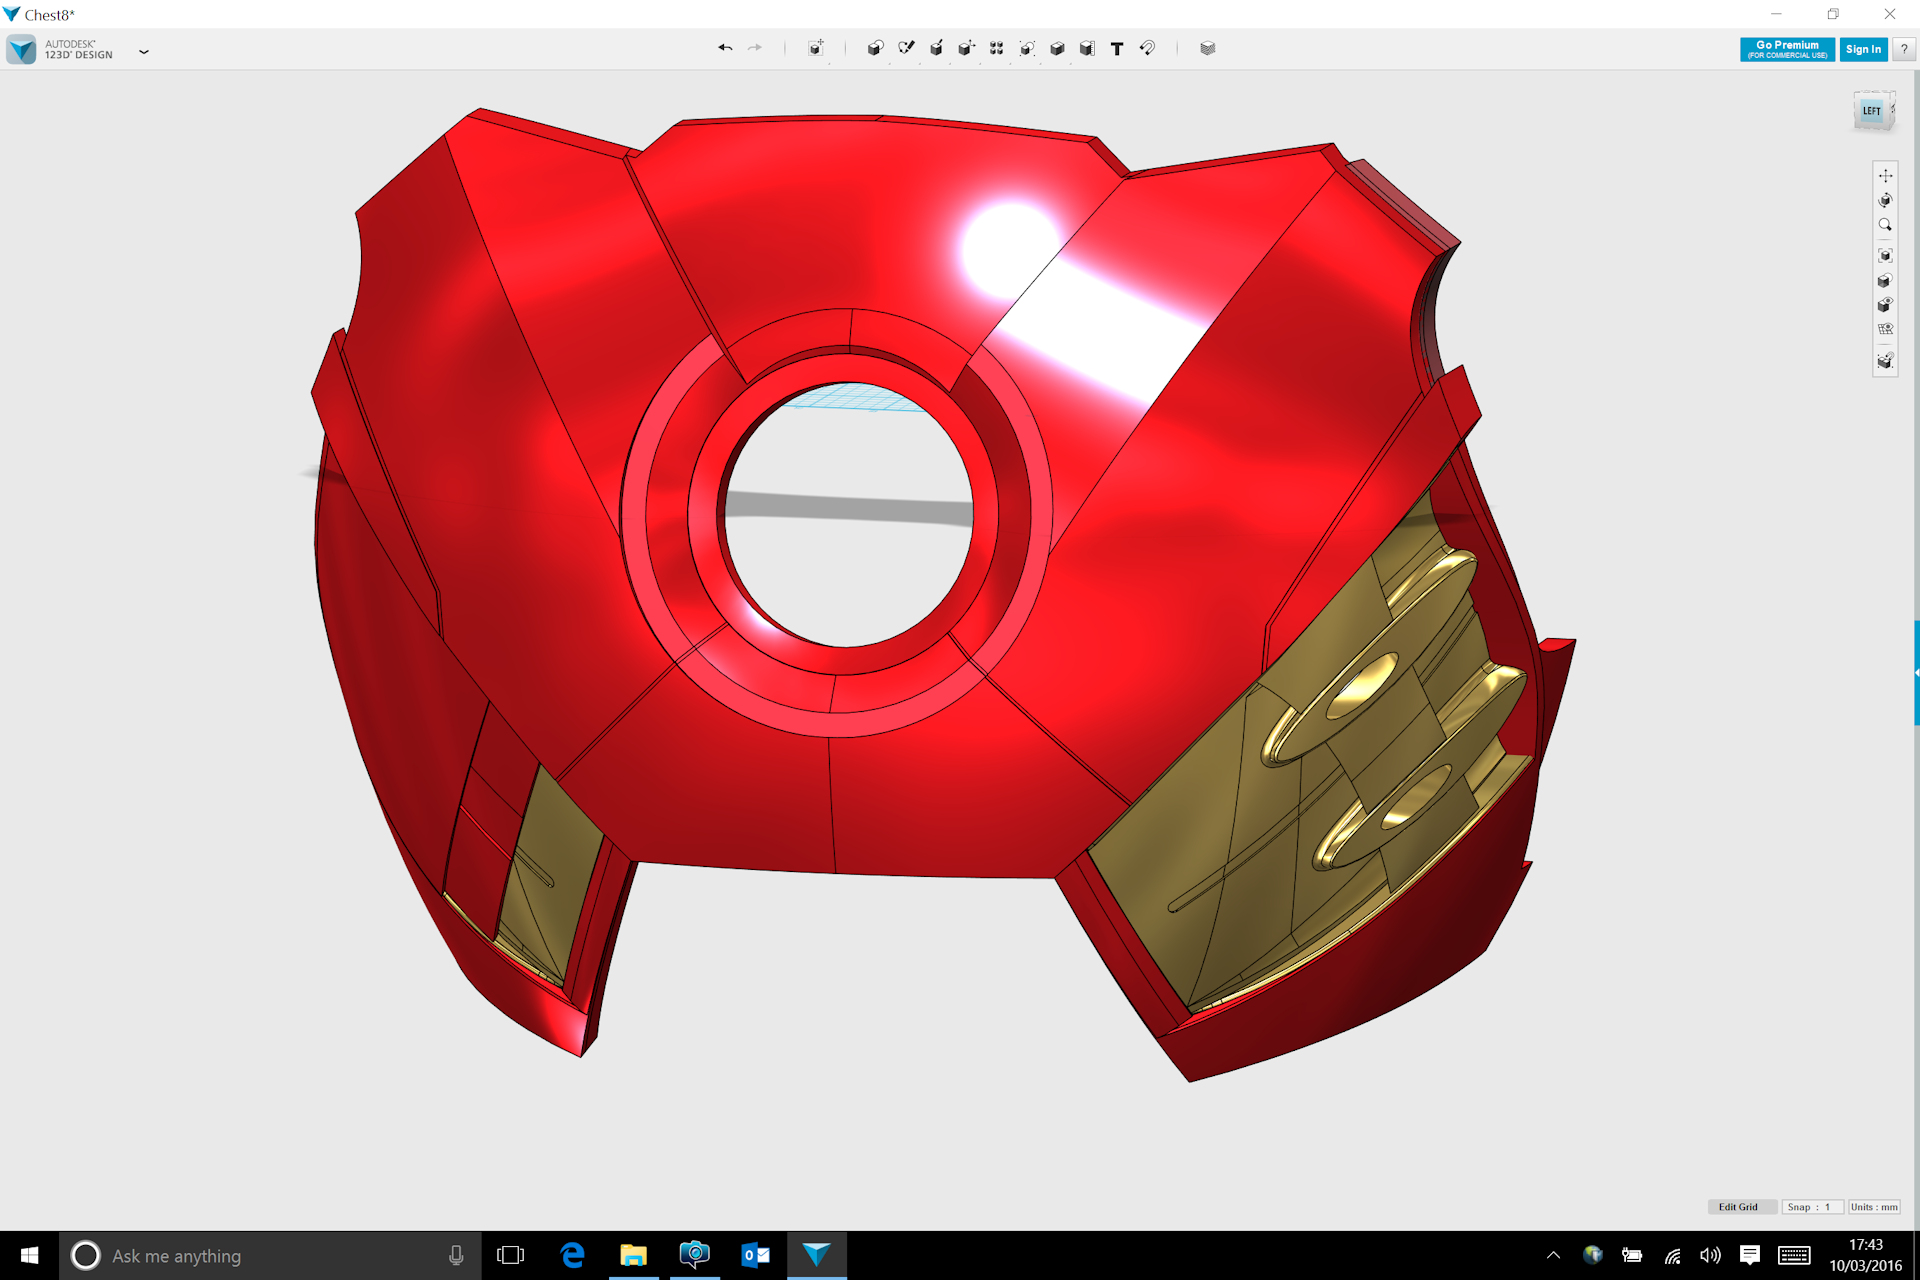The width and height of the screenshot is (1920, 1280).
Task: Open the materials and outlines display option
Action: (x=1885, y=281)
